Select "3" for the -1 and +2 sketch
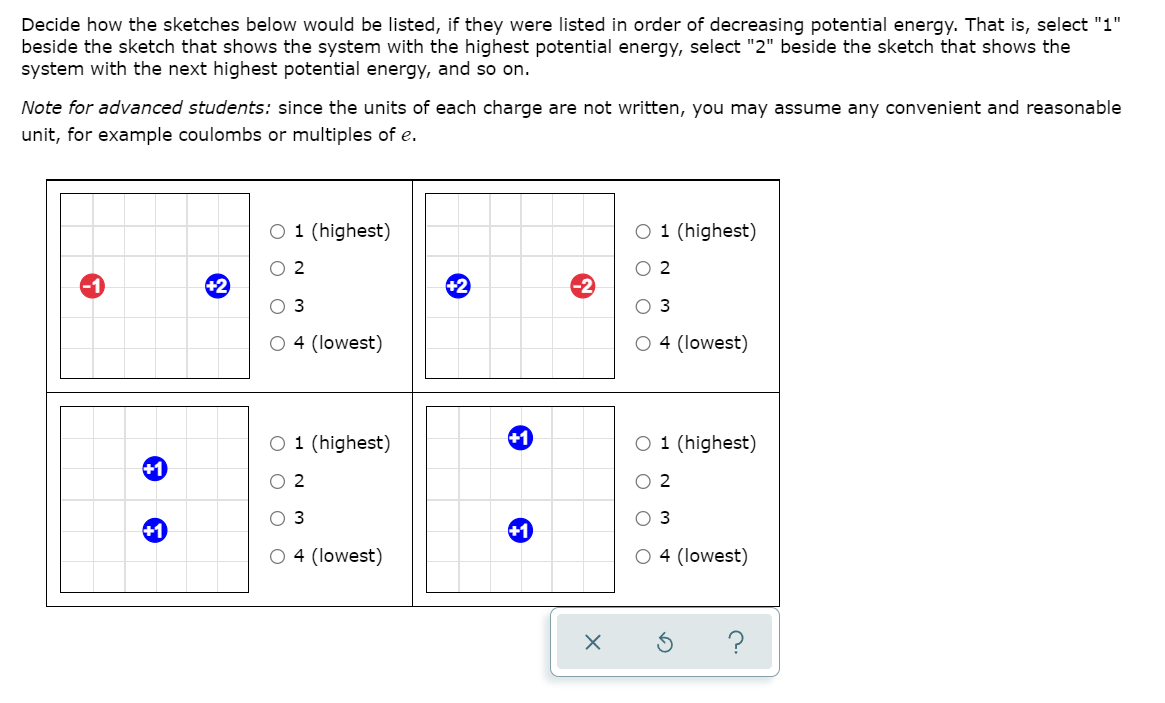This screenshot has width=1165, height=703. coord(276,306)
